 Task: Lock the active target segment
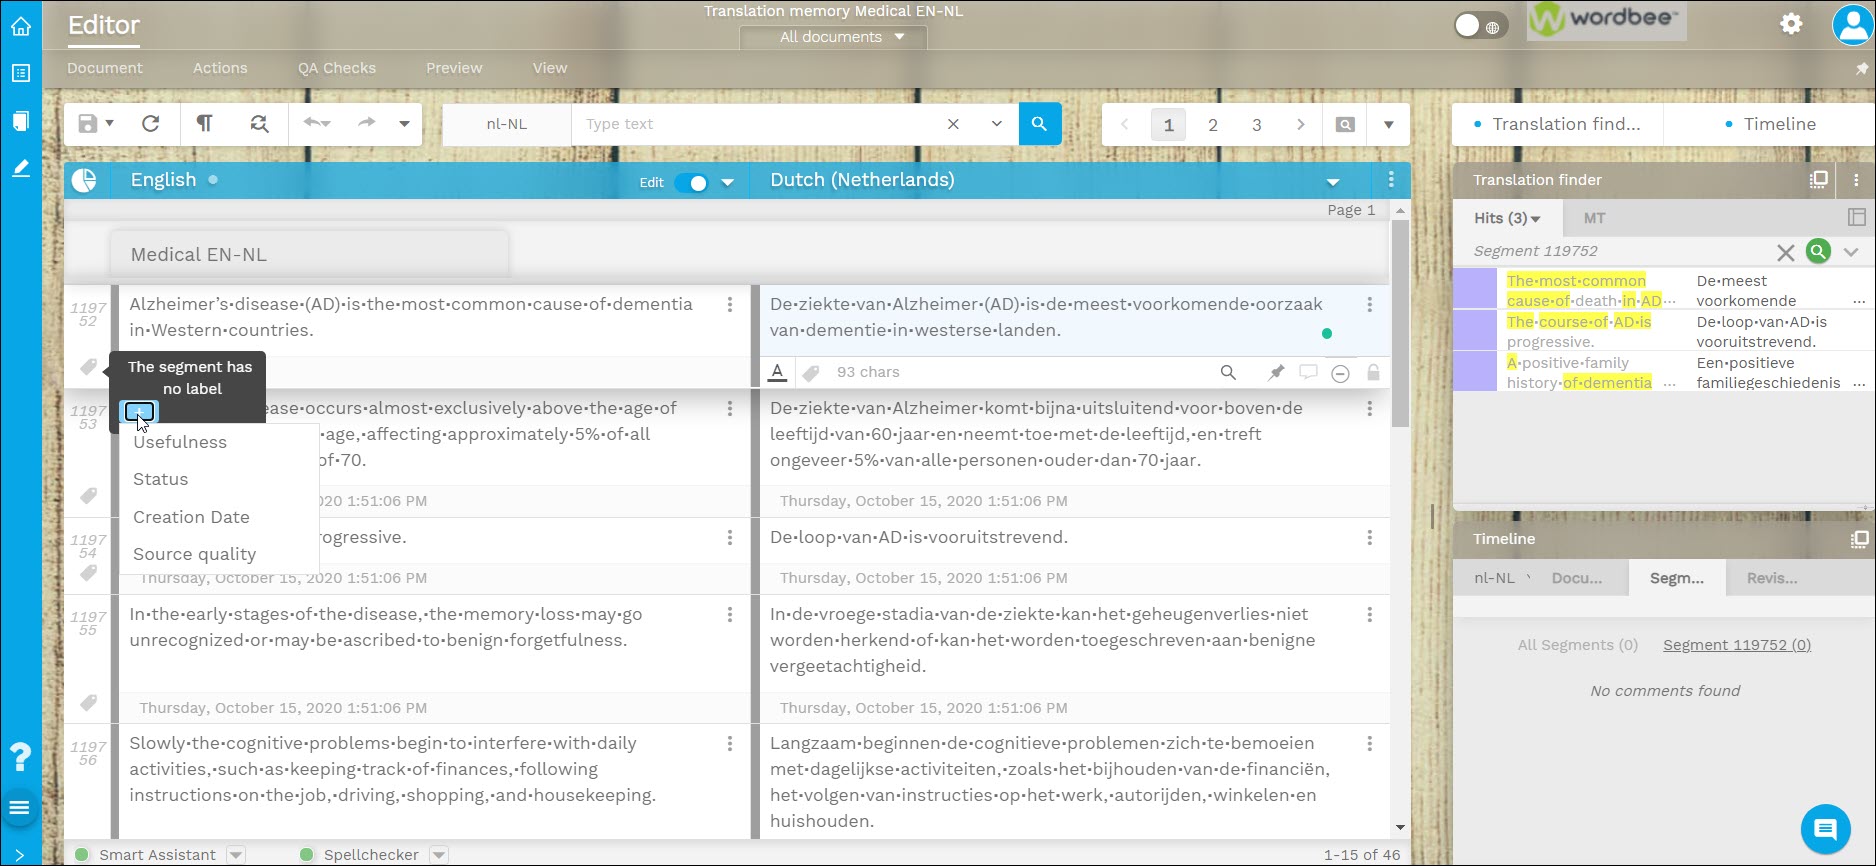(x=1373, y=372)
